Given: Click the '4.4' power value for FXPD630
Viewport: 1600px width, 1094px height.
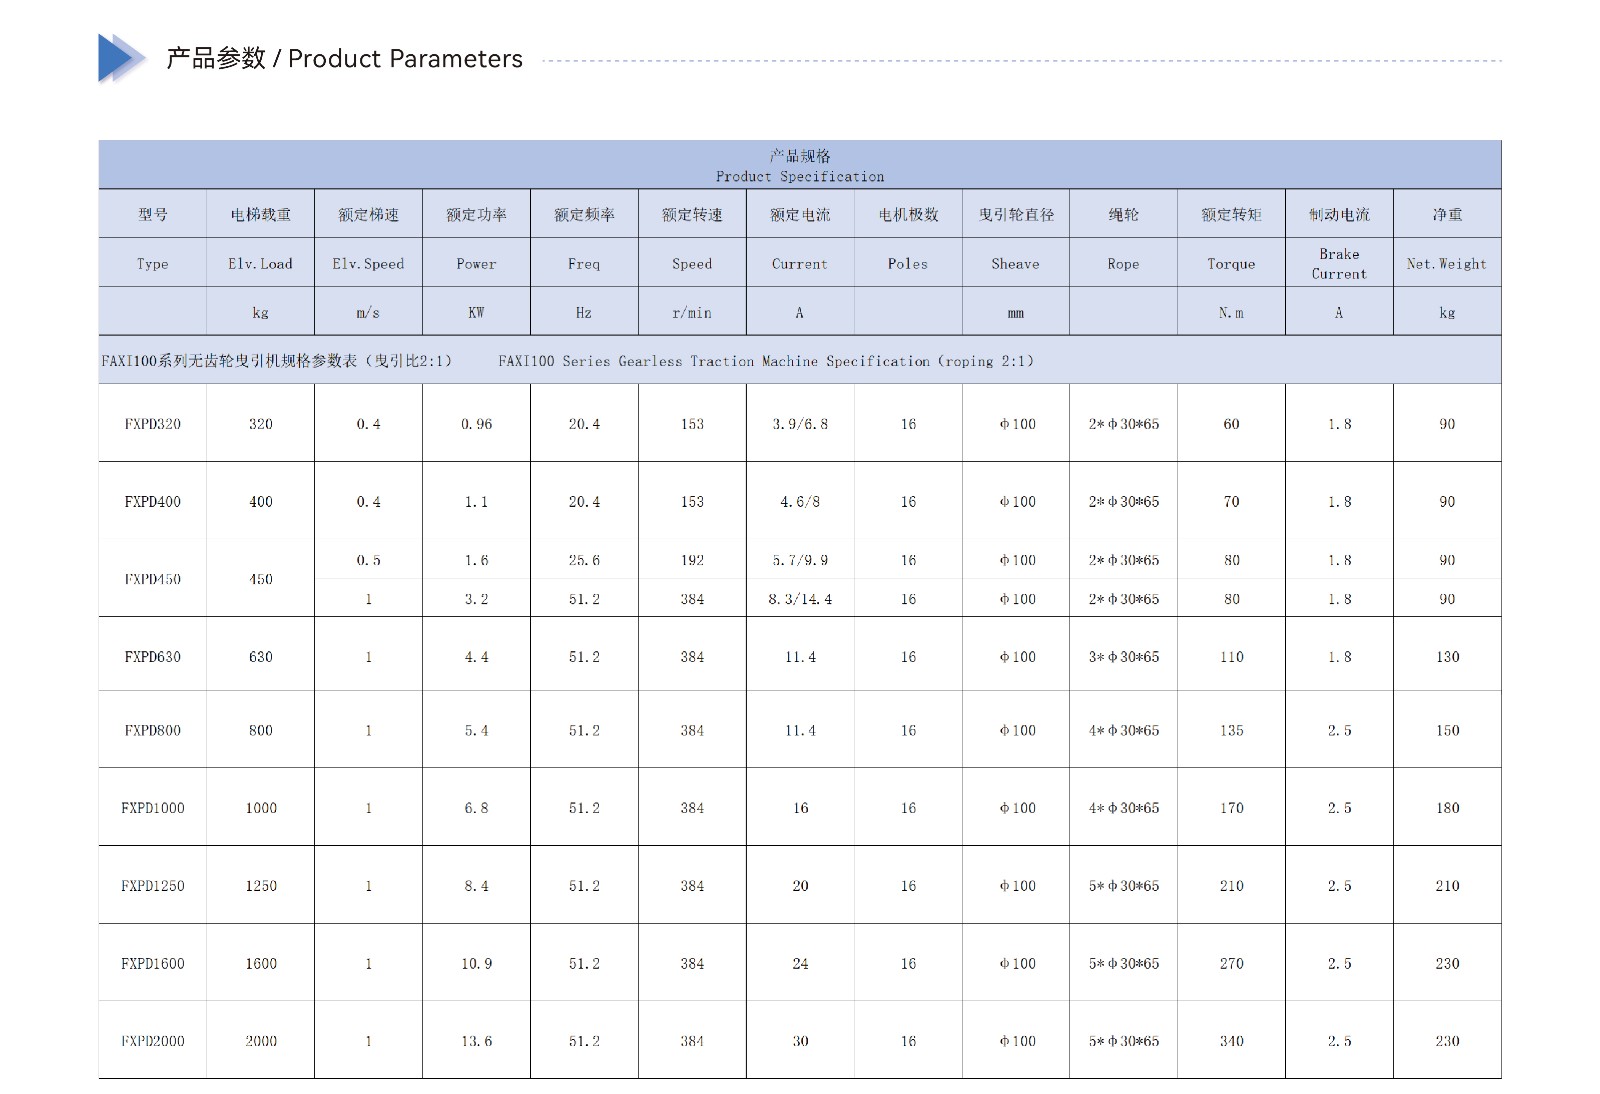Looking at the screenshot, I should pyautogui.click(x=477, y=657).
